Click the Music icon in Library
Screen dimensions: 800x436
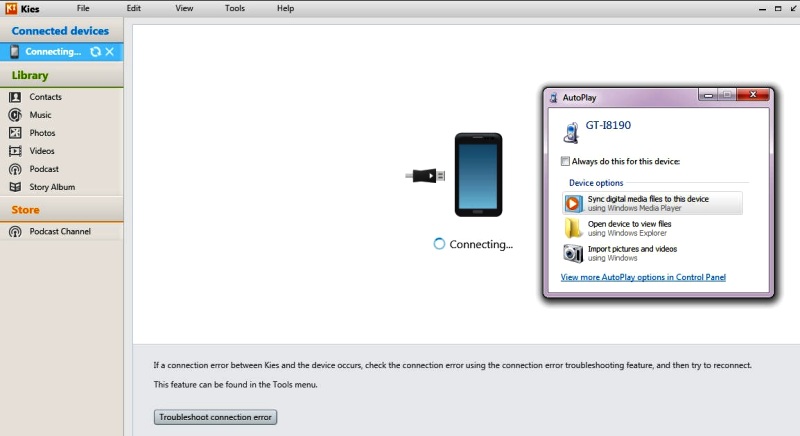point(15,115)
